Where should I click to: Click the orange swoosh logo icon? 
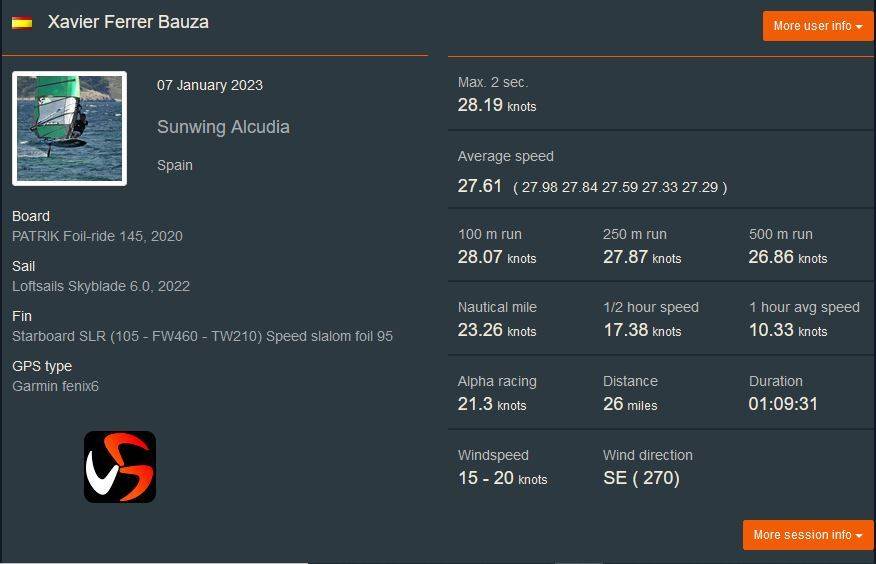click(120, 466)
